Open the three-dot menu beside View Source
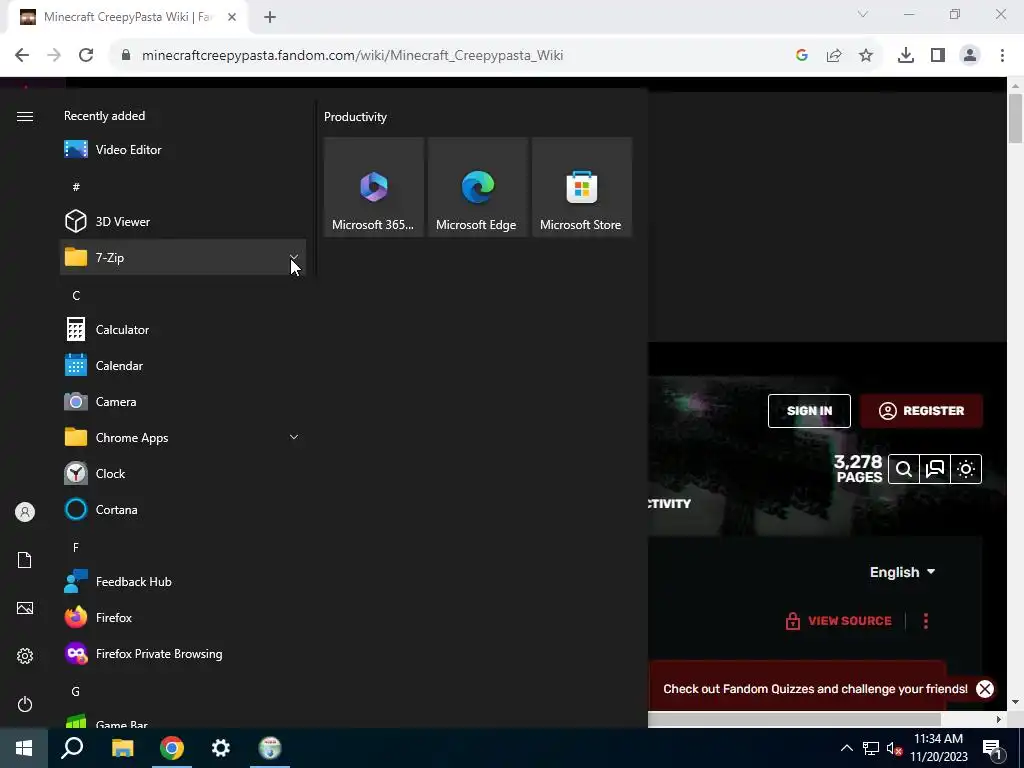This screenshot has width=1024, height=768. click(925, 621)
